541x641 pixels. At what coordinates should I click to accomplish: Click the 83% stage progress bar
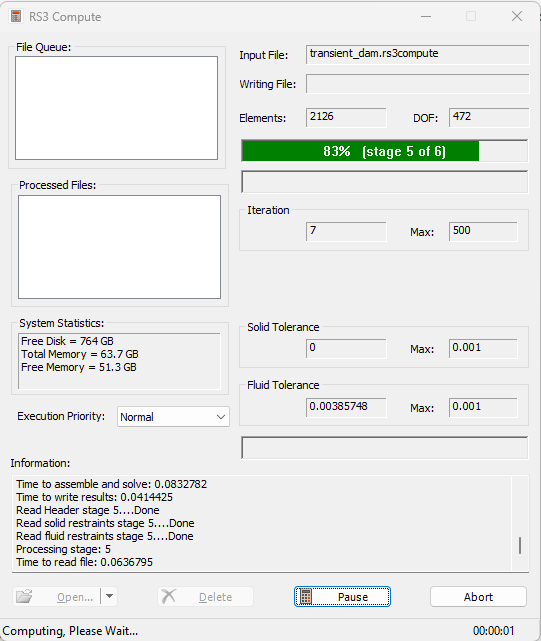coord(384,151)
